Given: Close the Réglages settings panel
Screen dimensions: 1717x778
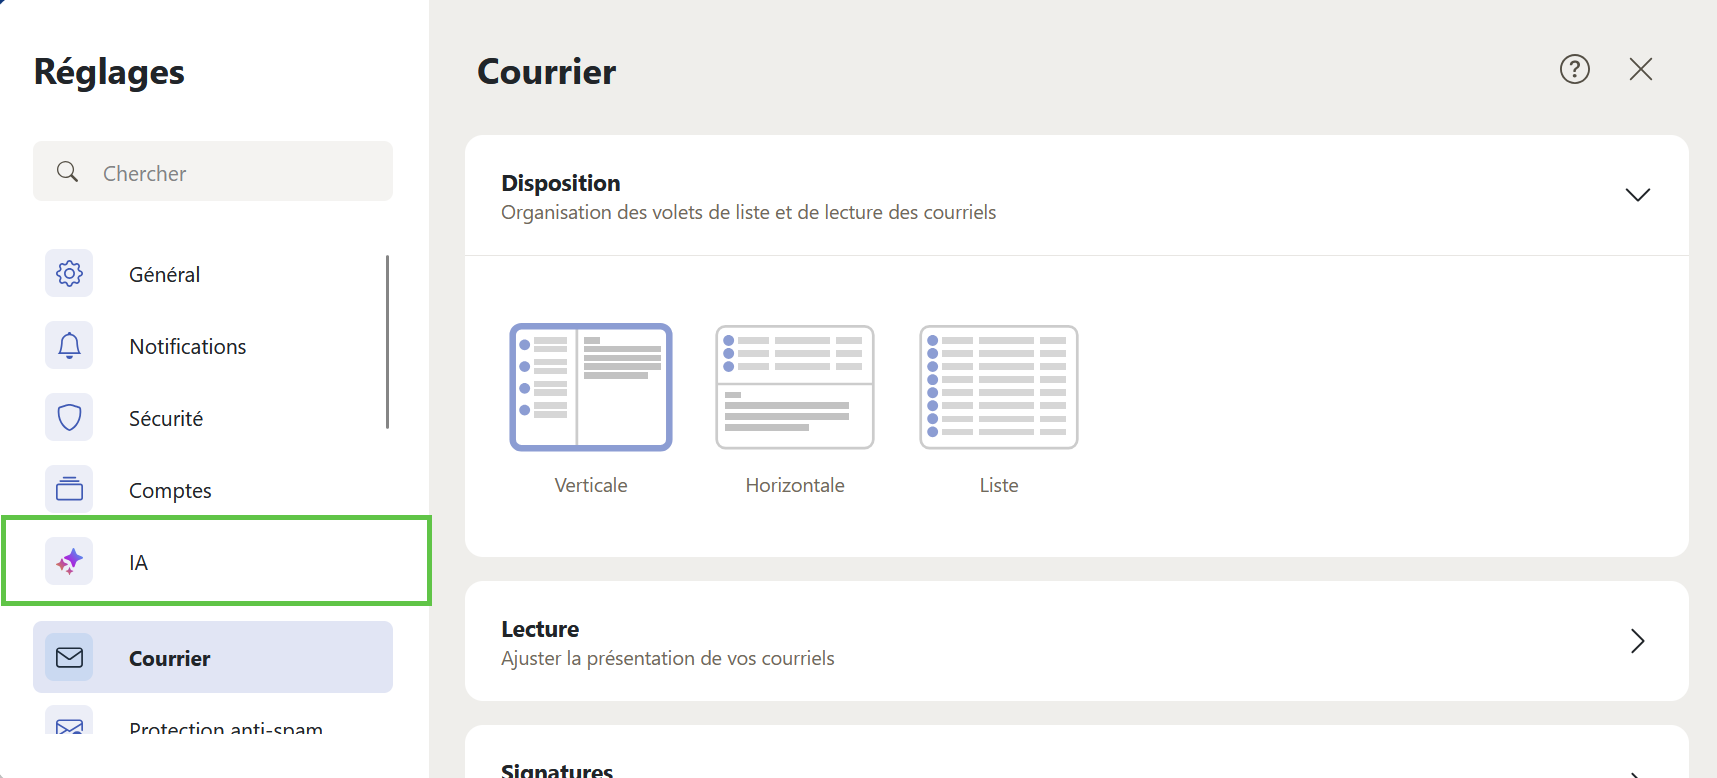Looking at the screenshot, I should point(1640,69).
